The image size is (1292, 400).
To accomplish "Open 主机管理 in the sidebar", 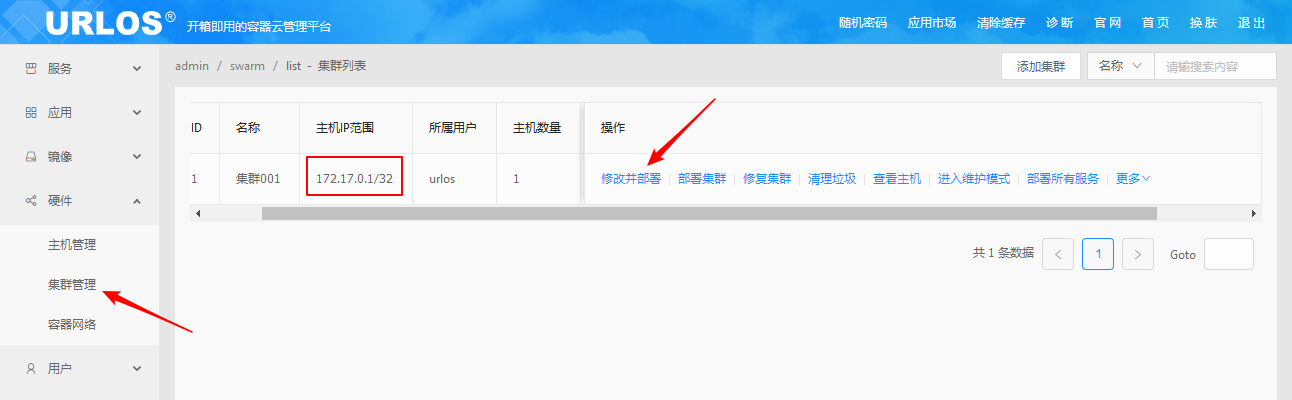I will 72,244.
